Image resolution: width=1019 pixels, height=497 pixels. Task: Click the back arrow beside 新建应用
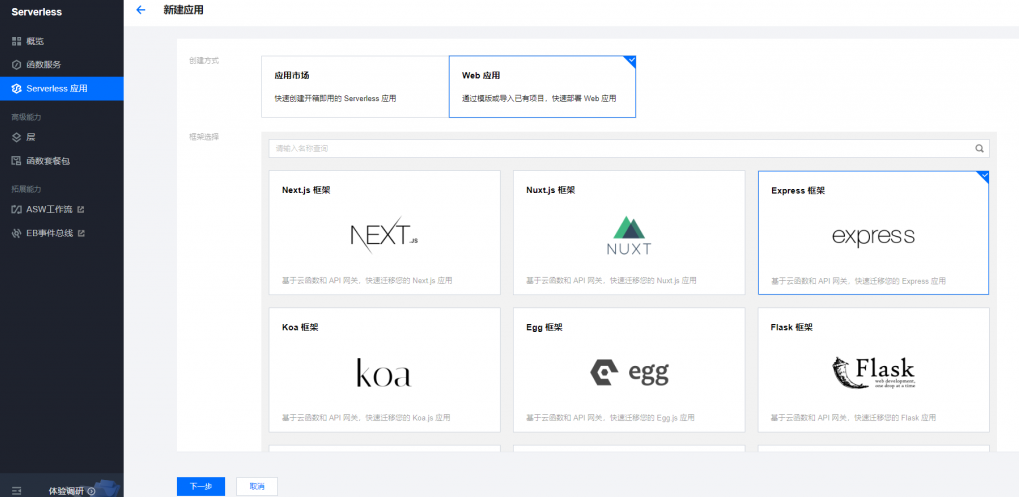(140, 10)
